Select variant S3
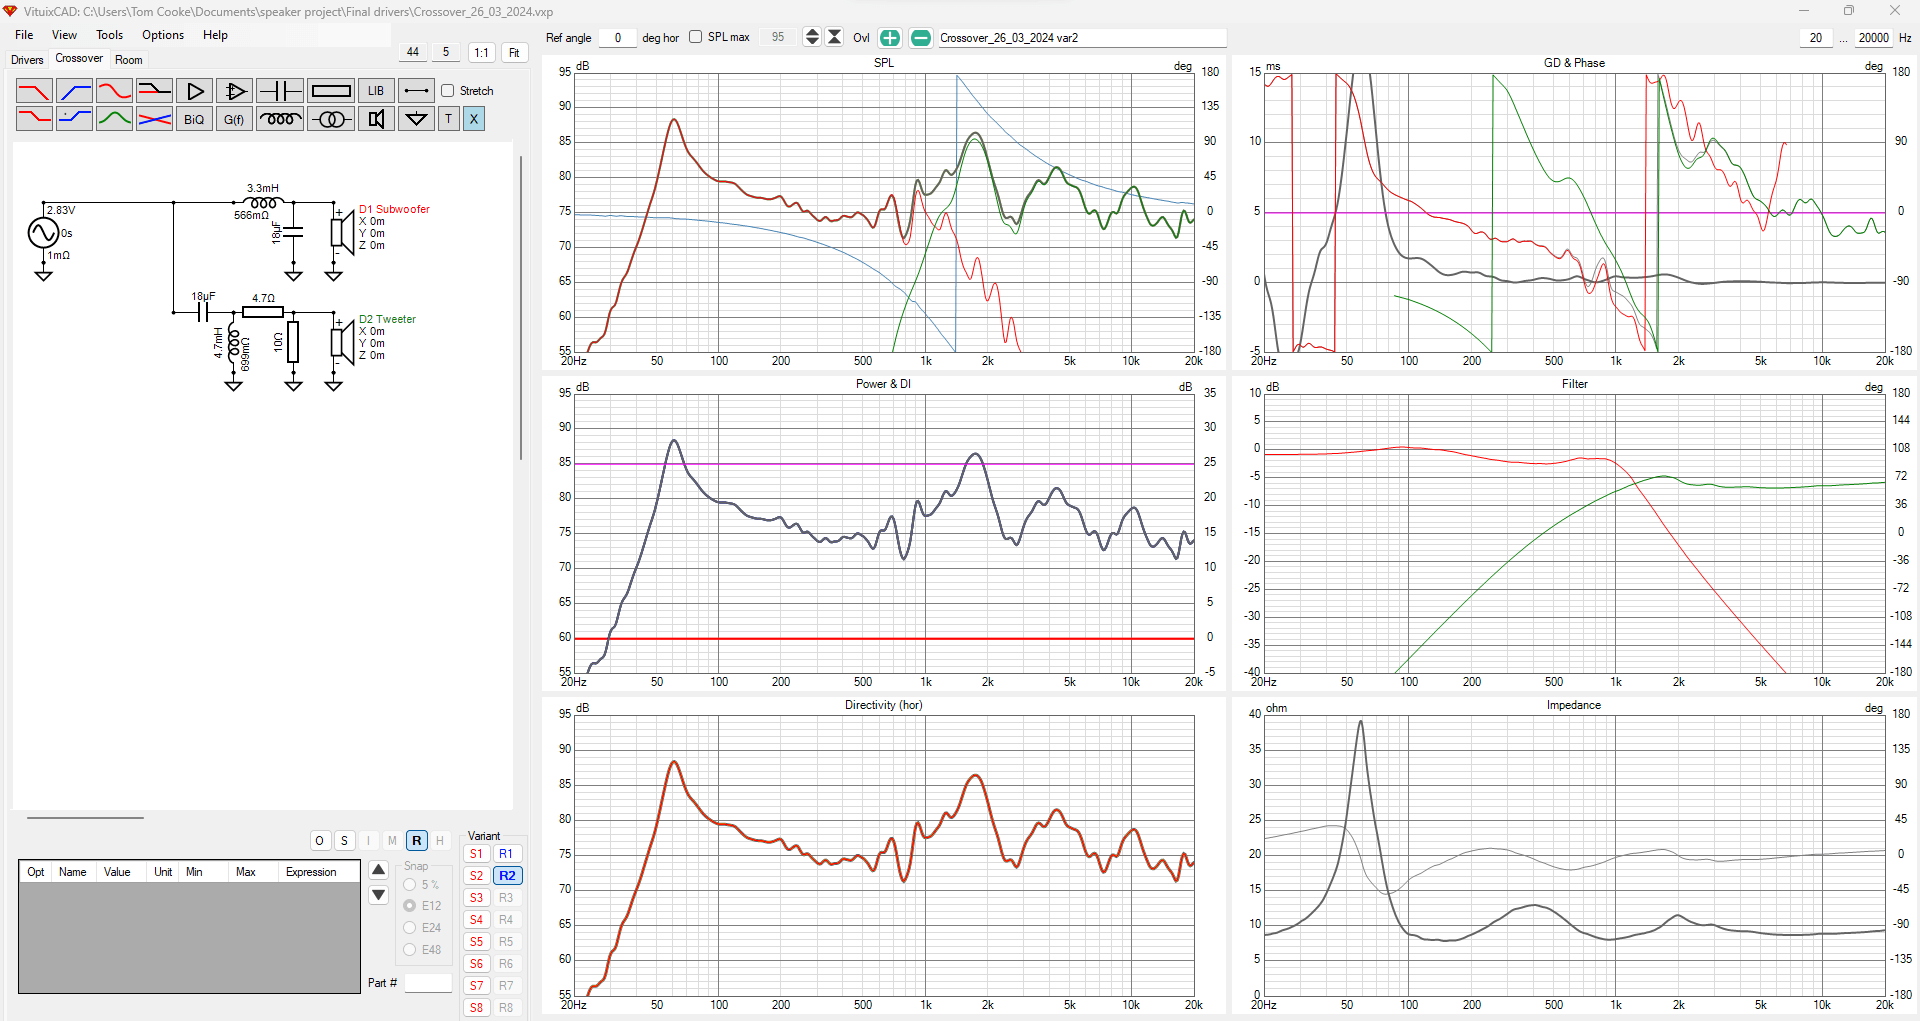 pyautogui.click(x=477, y=898)
